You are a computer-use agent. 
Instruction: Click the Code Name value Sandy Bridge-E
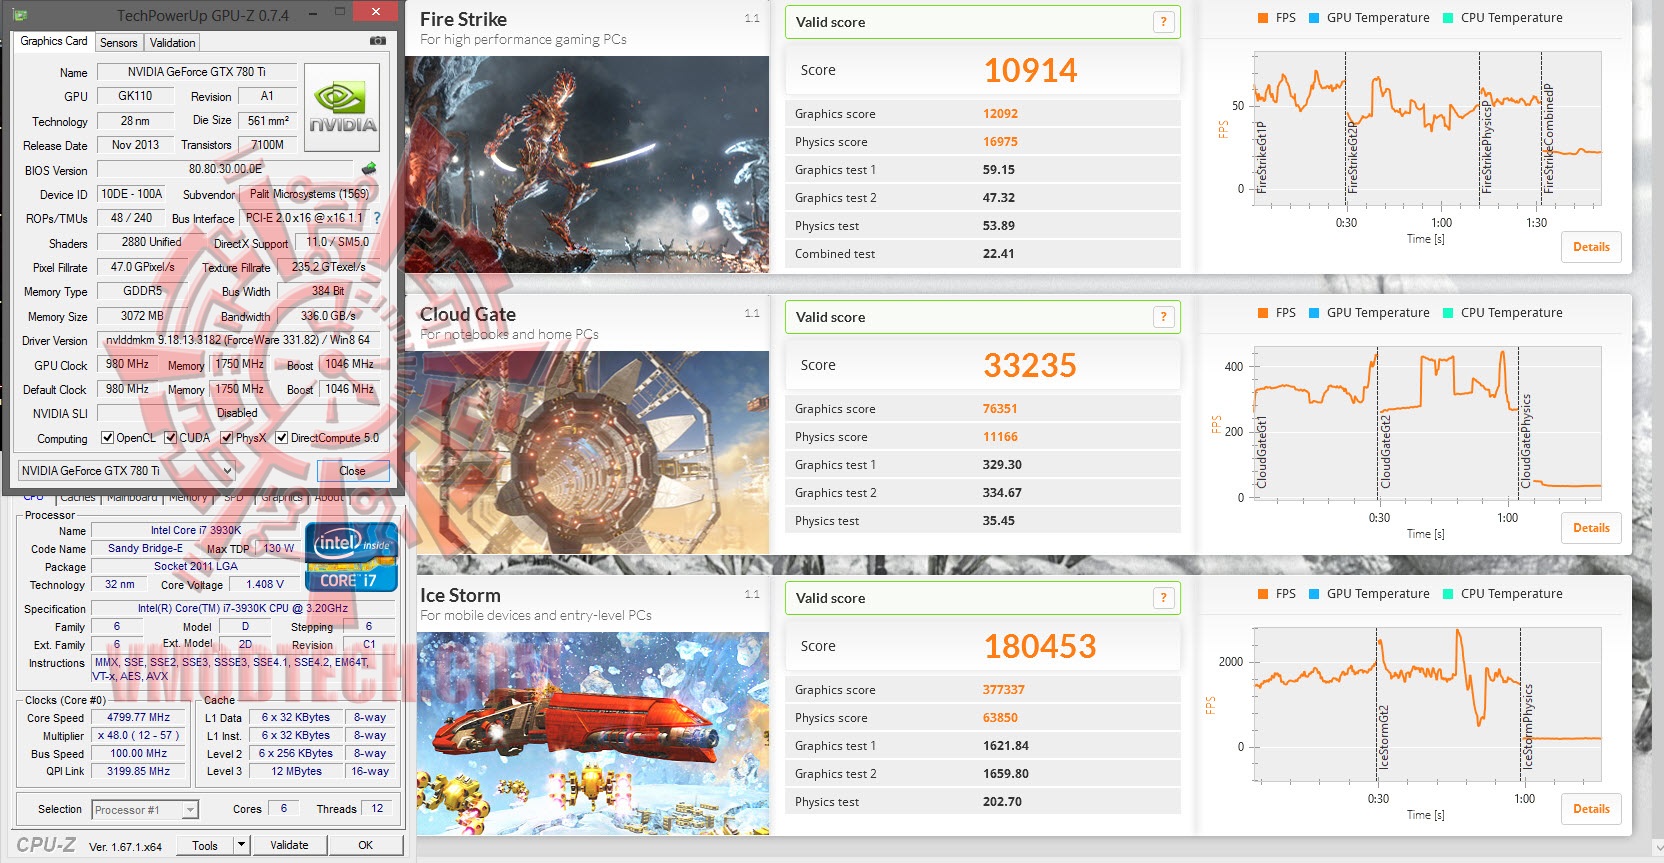(x=145, y=548)
